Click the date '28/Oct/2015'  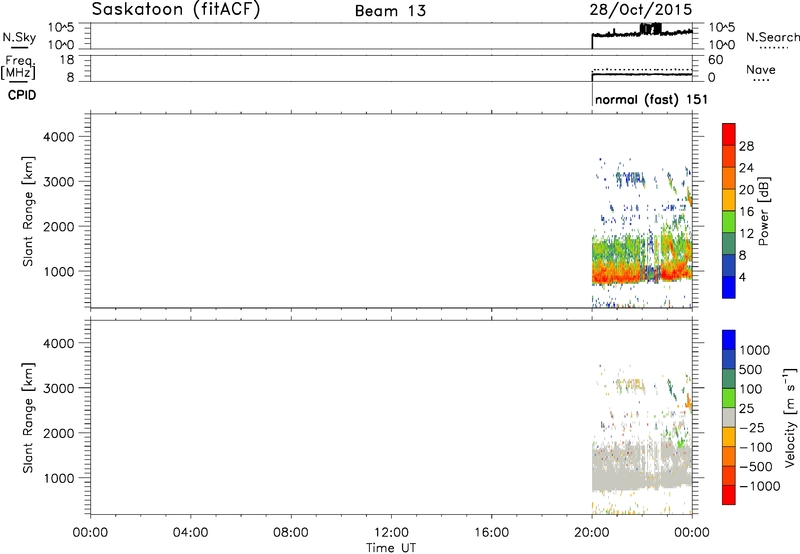click(x=641, y=10)
